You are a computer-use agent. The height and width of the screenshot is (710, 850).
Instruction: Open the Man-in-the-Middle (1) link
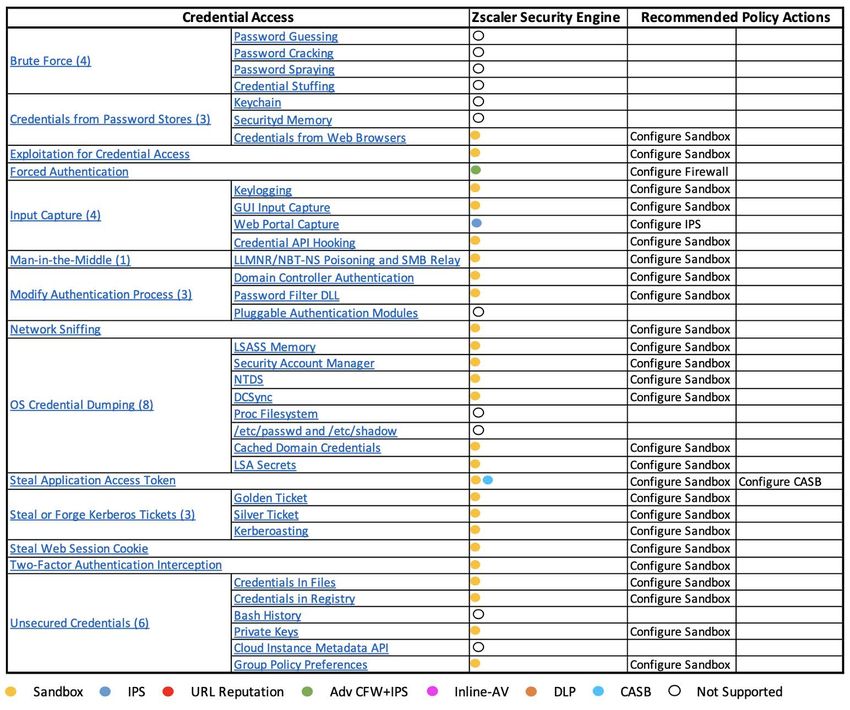click(70, 260)
